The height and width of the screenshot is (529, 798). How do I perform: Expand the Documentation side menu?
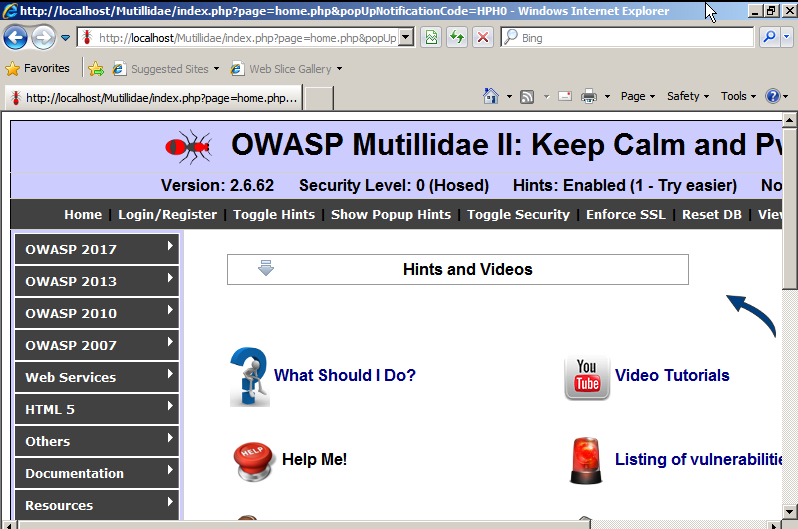97,474
